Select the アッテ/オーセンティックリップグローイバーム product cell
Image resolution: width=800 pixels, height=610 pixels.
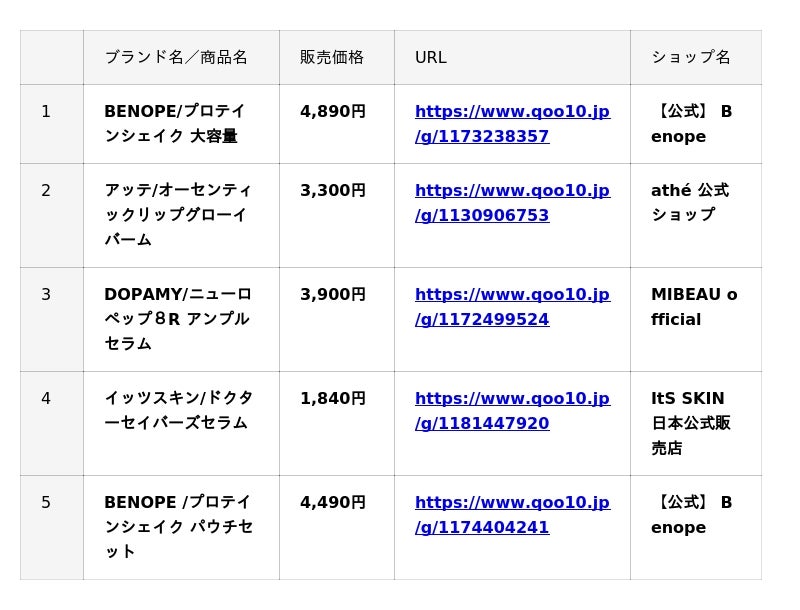click(178, 215)
